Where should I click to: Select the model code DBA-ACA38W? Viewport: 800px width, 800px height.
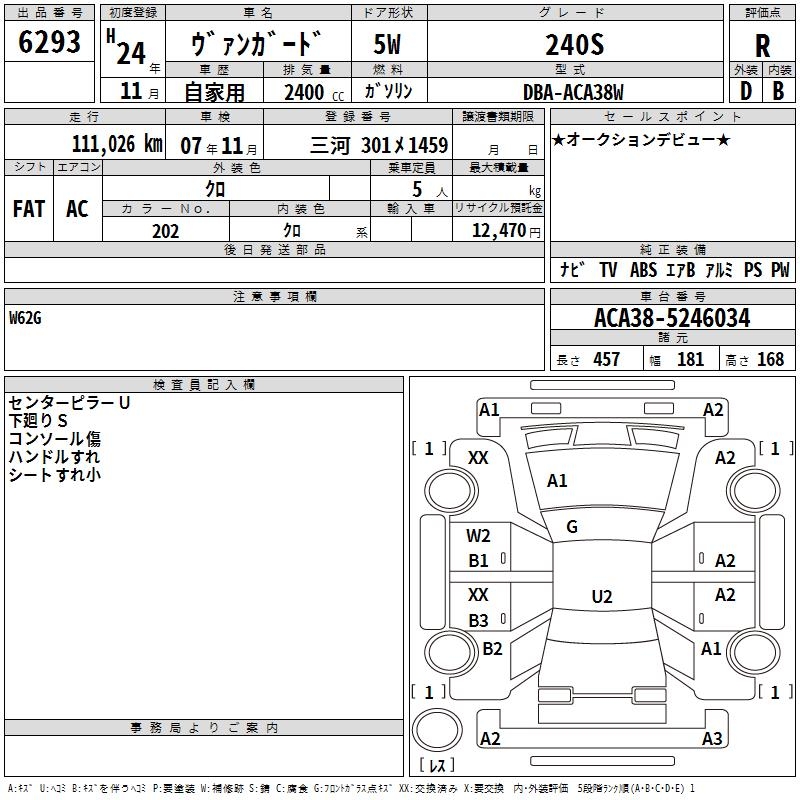(573, 92)
